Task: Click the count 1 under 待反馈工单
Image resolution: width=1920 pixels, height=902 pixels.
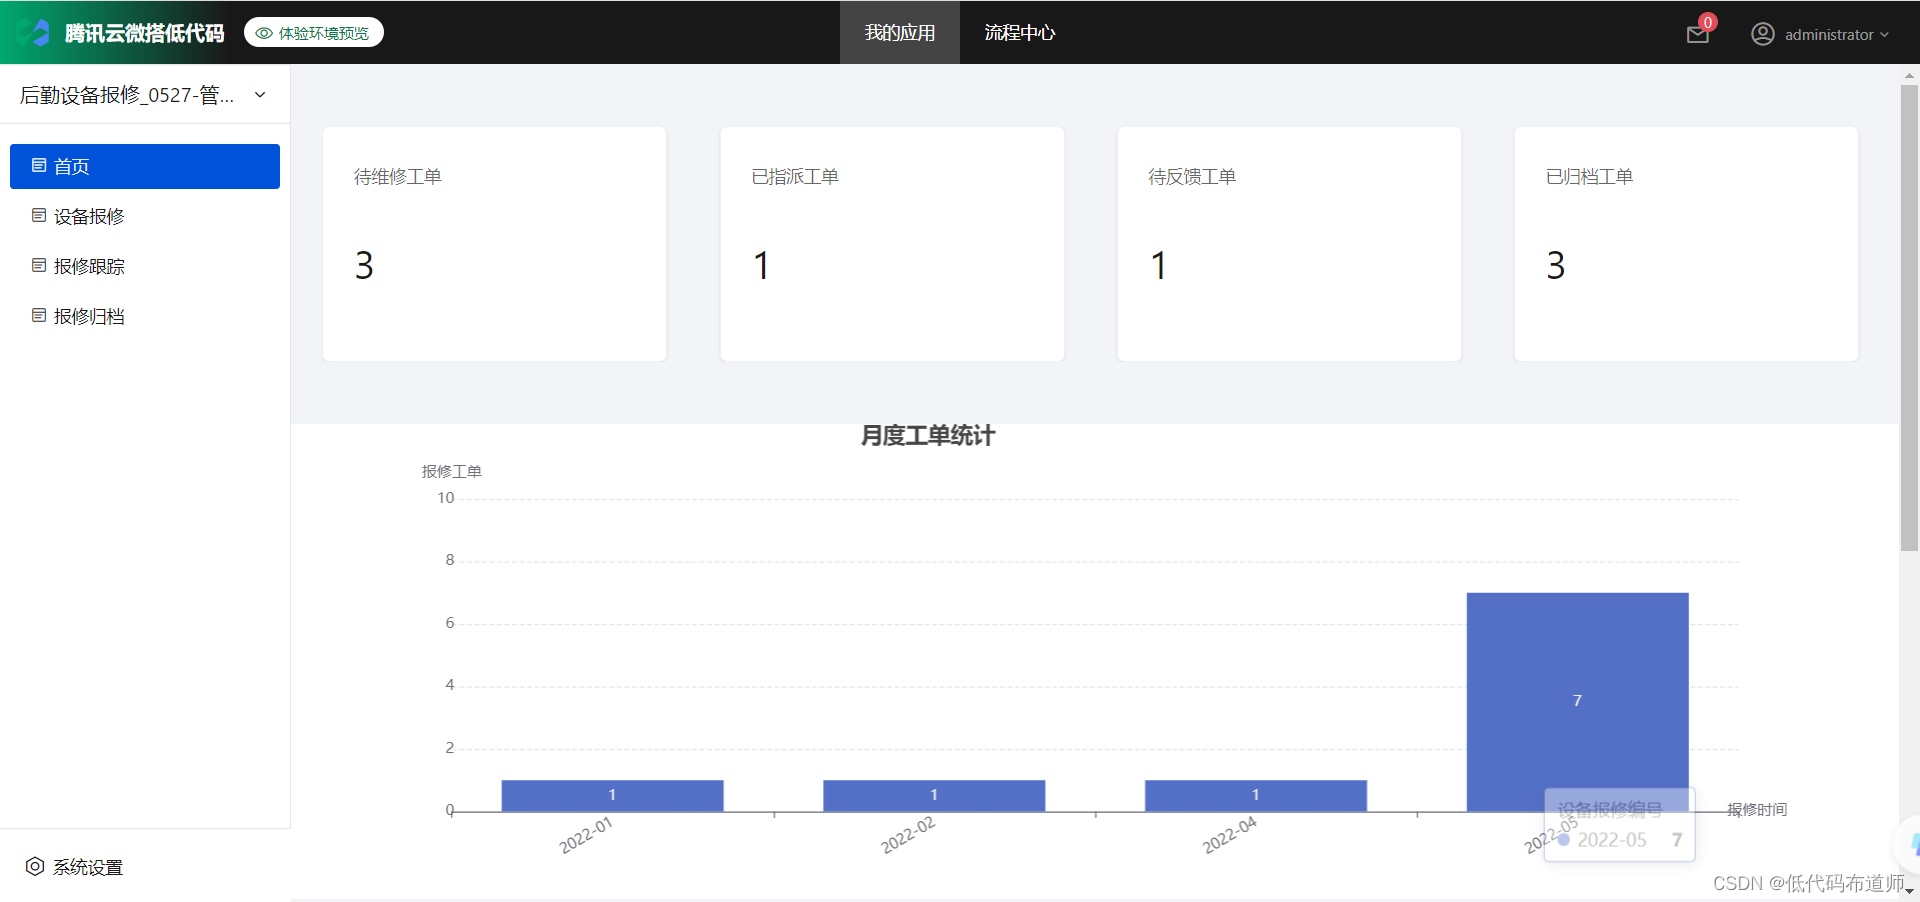Action: [1158, 265]
